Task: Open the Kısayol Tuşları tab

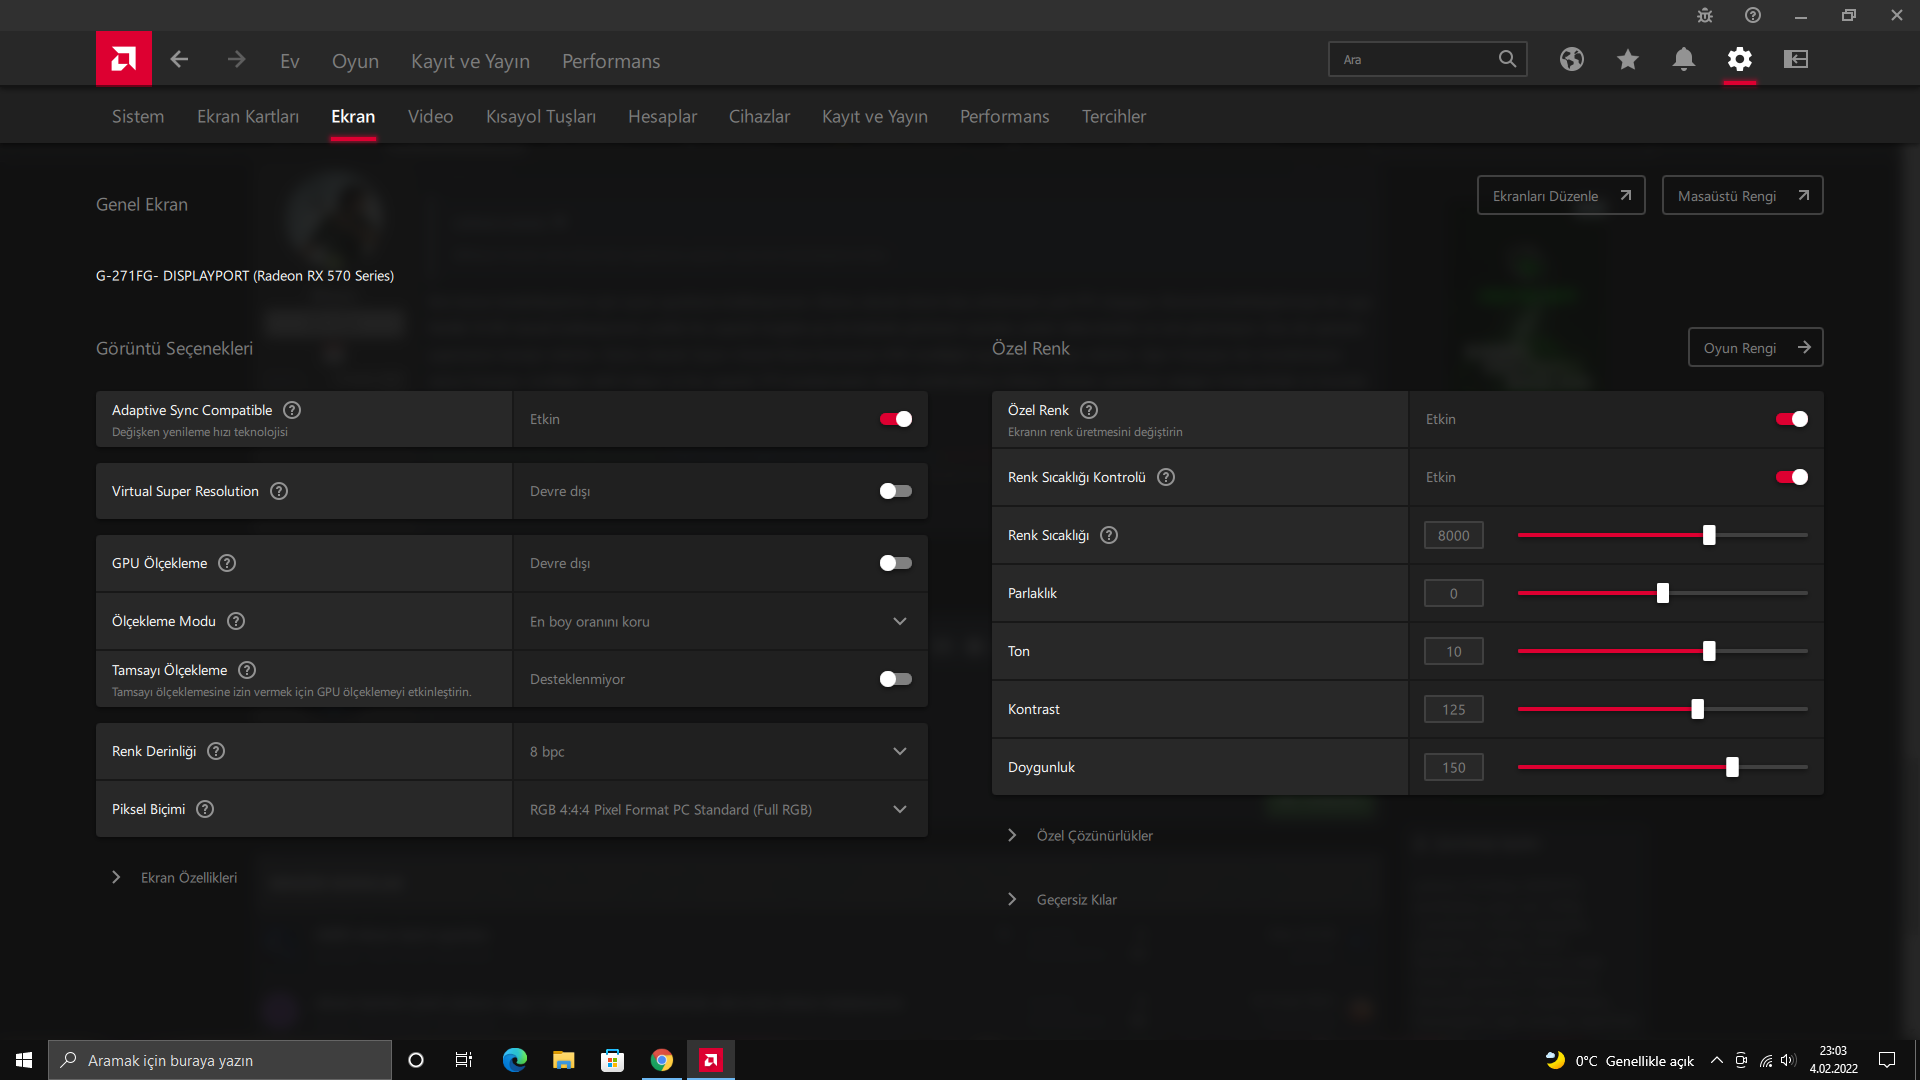Action: click(540, 116)
